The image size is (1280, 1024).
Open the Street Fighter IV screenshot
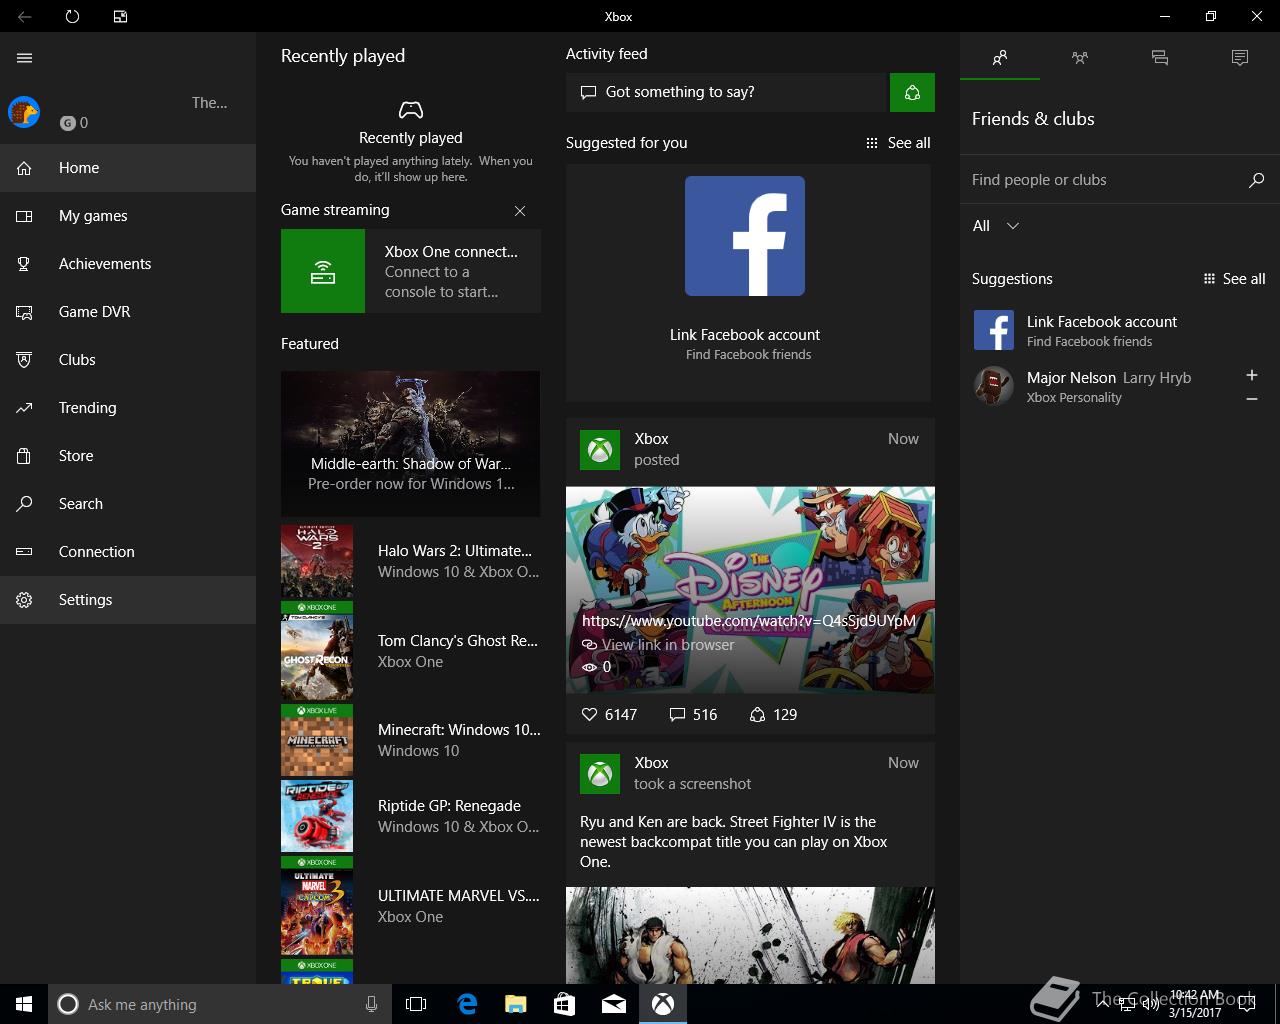coord(750,935)
